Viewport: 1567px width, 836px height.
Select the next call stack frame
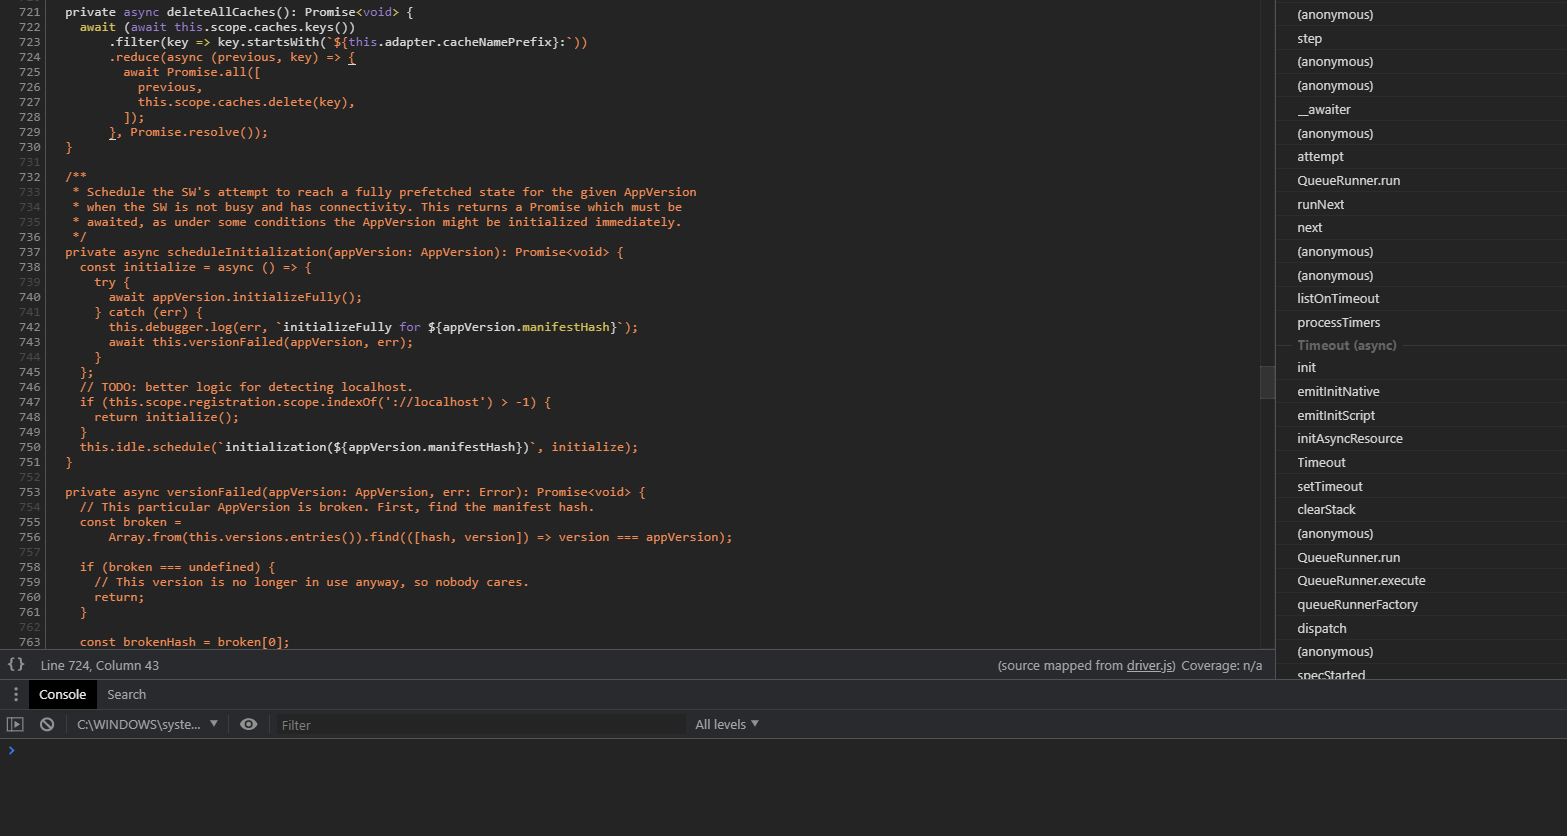pos(1421,227)
